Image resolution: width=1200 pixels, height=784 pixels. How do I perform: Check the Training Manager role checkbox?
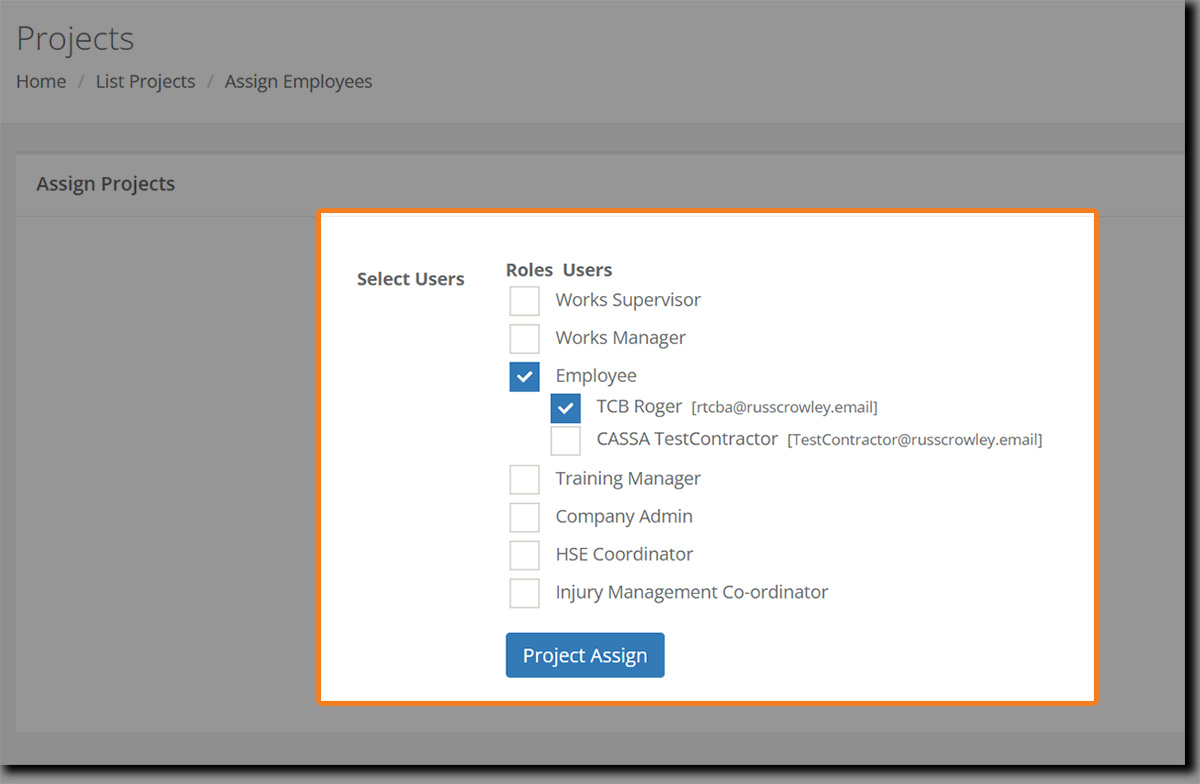(x=524, y=479)
